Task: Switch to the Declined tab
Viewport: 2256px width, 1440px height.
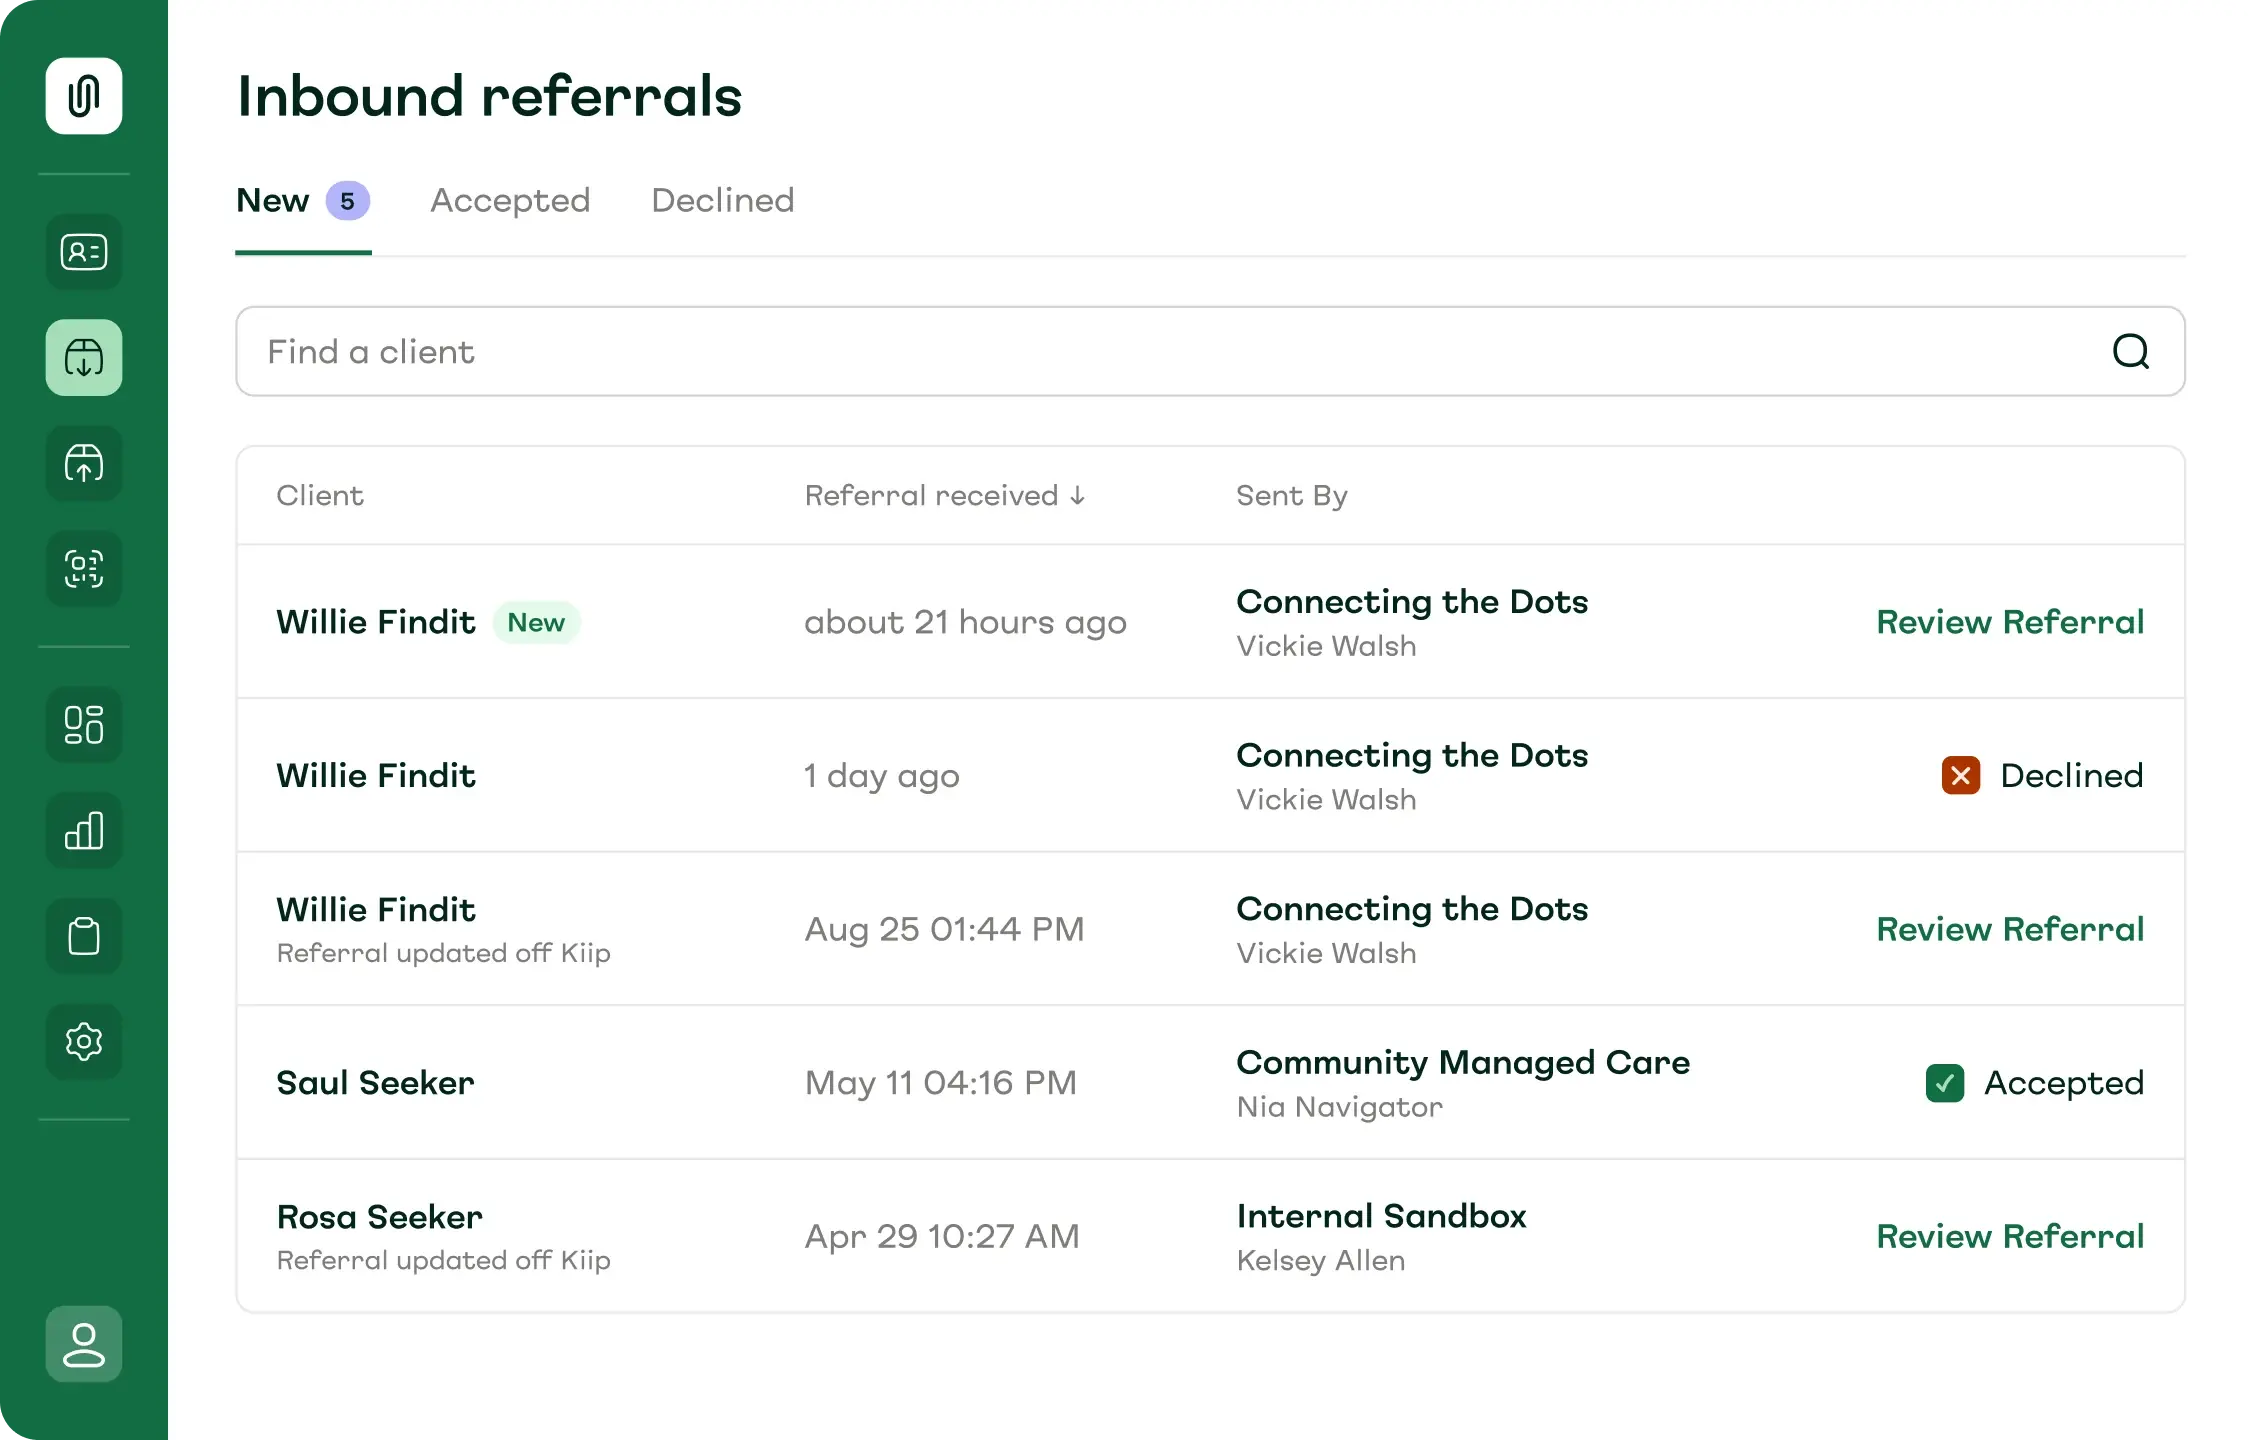Action: pos(723,201)
